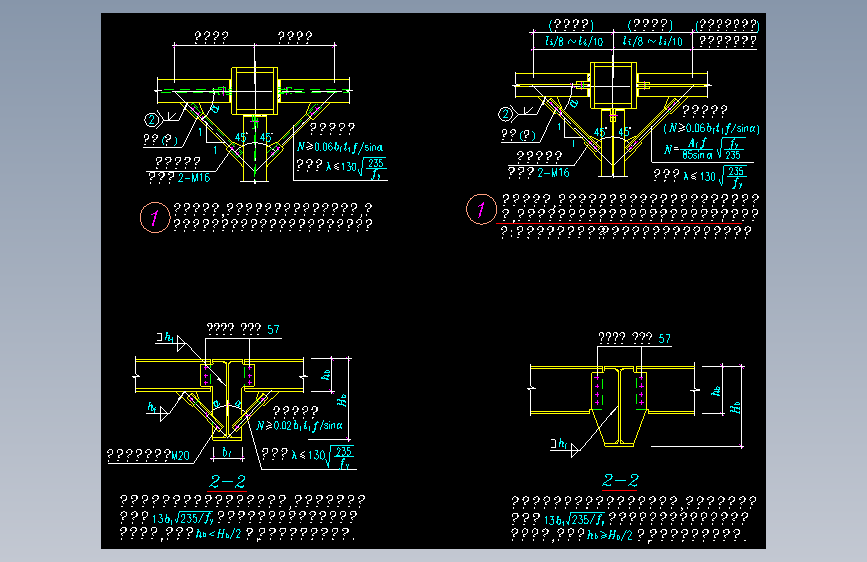Click the 2-2 title above the hb≥Hb/2 note
Image resolution: width=867 pixels, height=562 pixels.
tap(620, 480)
